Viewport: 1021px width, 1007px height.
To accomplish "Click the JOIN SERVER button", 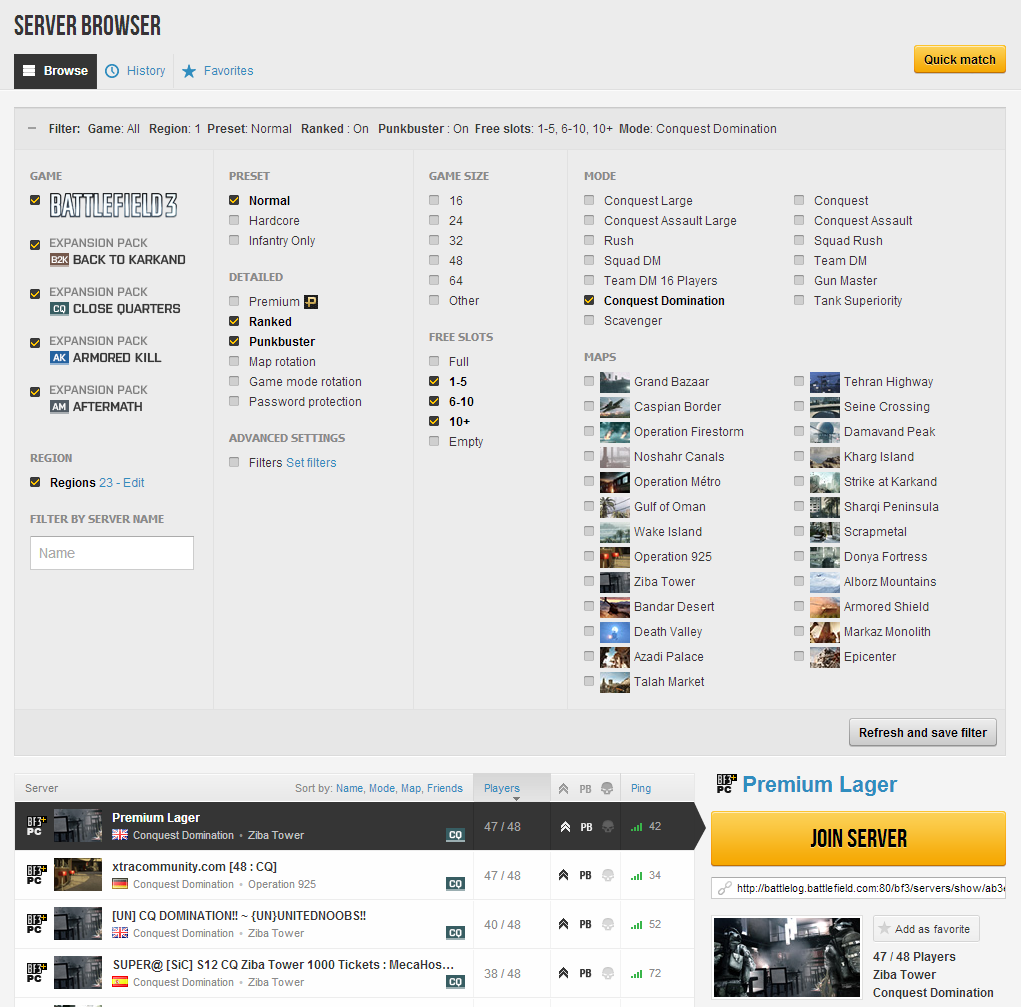I will pyautogui.click(x=858, y=838).
